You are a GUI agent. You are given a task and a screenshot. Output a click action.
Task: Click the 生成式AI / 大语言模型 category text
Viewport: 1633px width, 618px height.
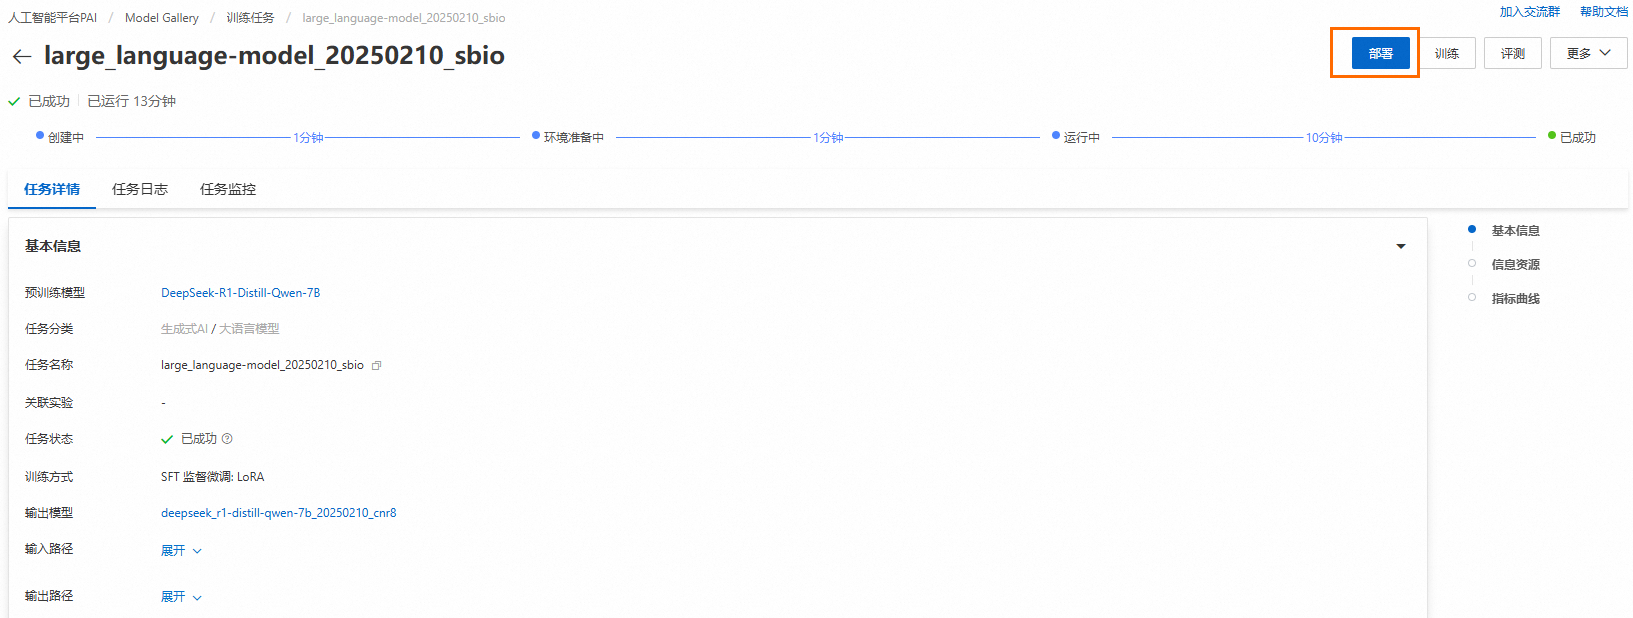pos(220,329)
